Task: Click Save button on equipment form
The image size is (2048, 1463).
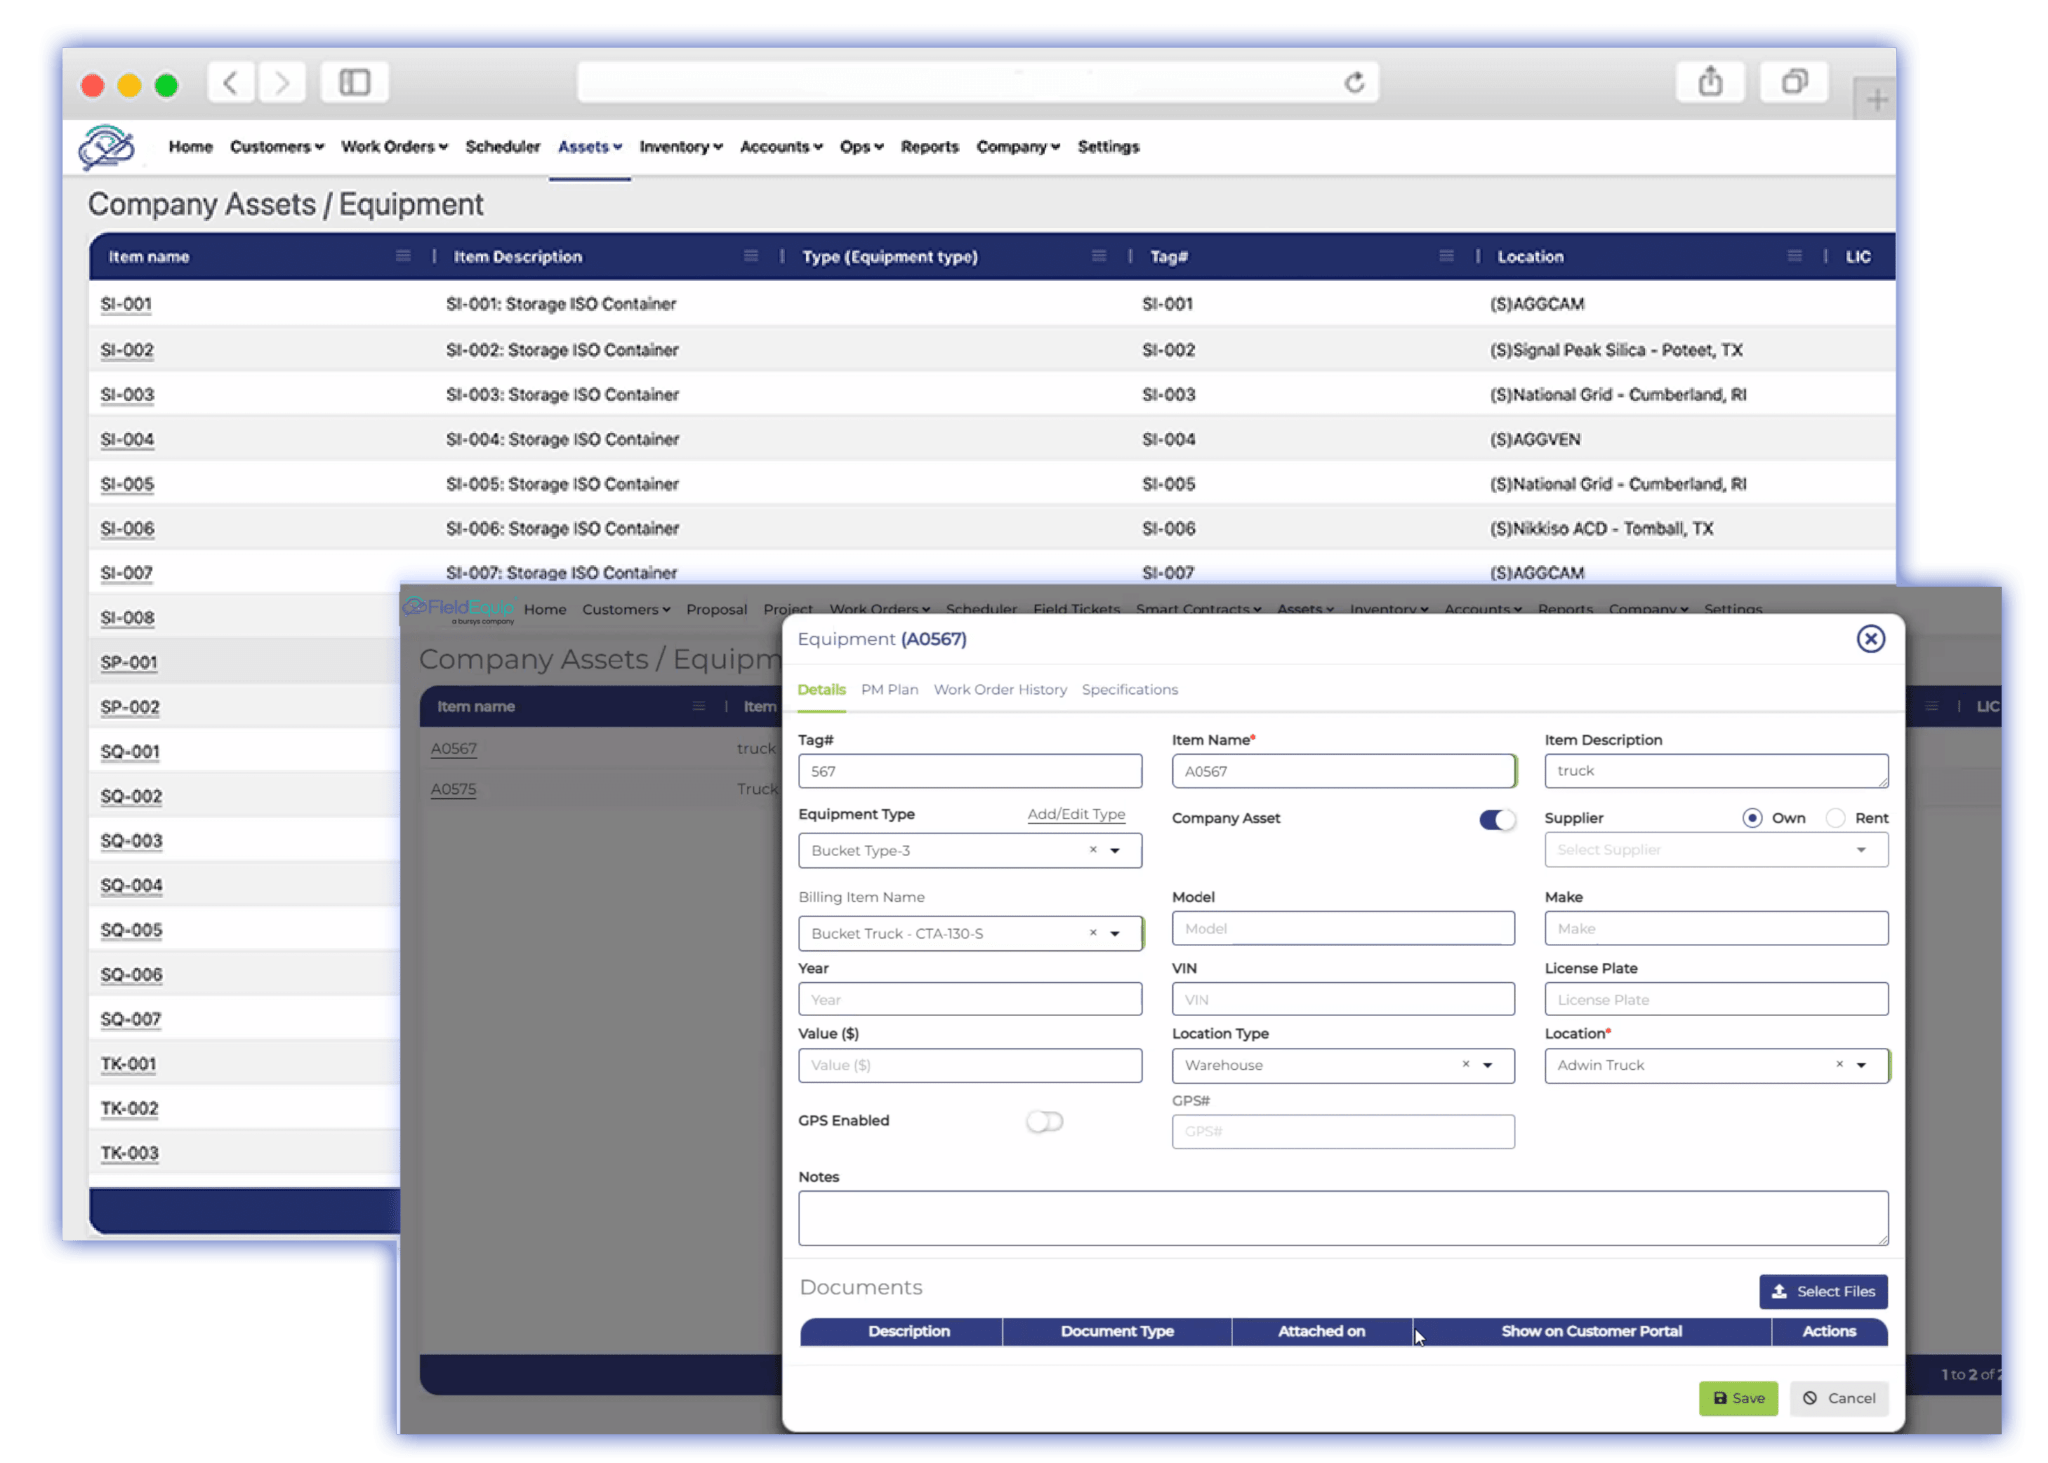Action: [1736, 1396]
